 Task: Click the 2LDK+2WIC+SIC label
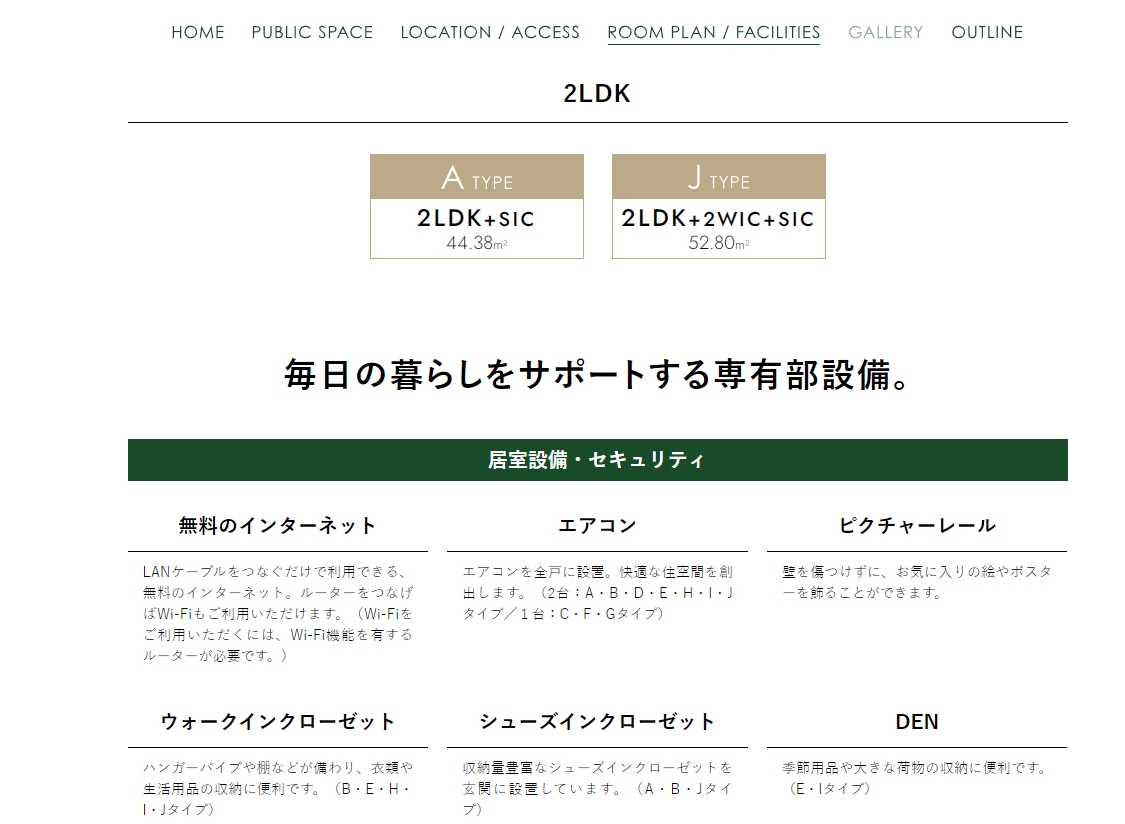click(718, 219)
